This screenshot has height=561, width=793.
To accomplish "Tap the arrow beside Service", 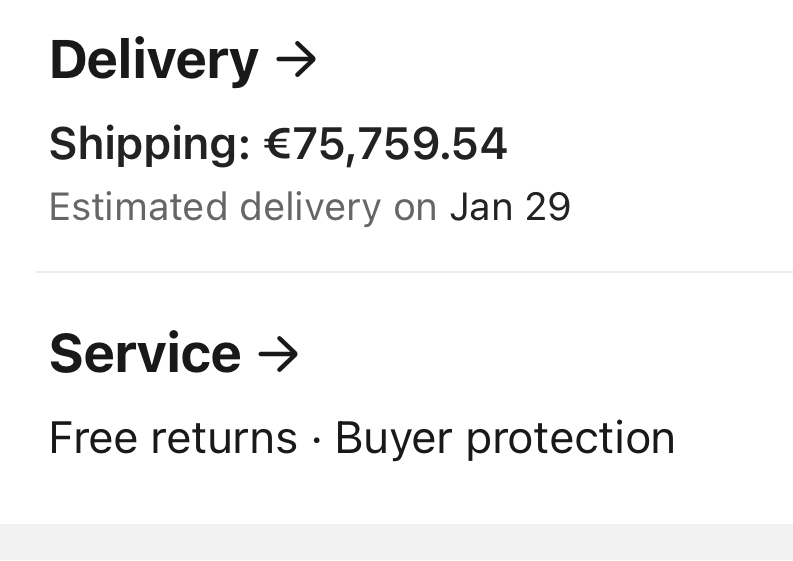I will coord(278,354).
